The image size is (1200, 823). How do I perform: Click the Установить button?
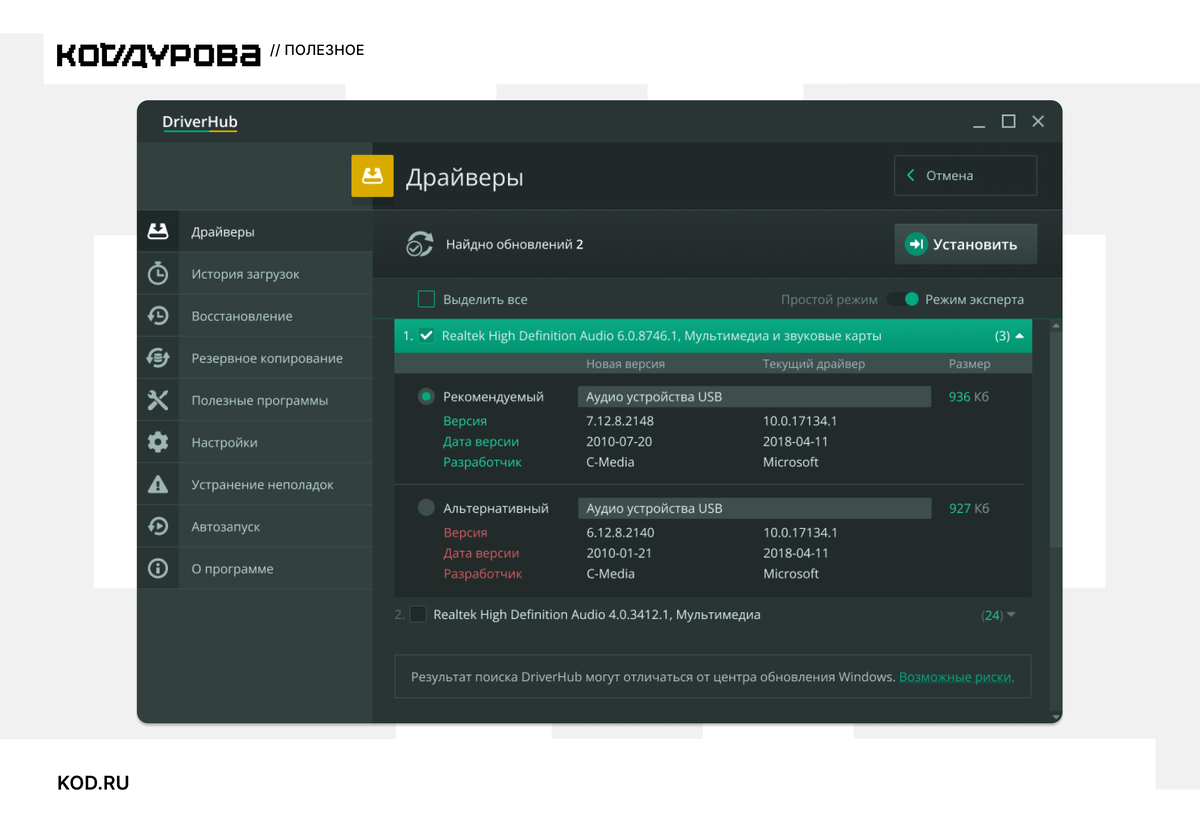[x=965, y=244]
